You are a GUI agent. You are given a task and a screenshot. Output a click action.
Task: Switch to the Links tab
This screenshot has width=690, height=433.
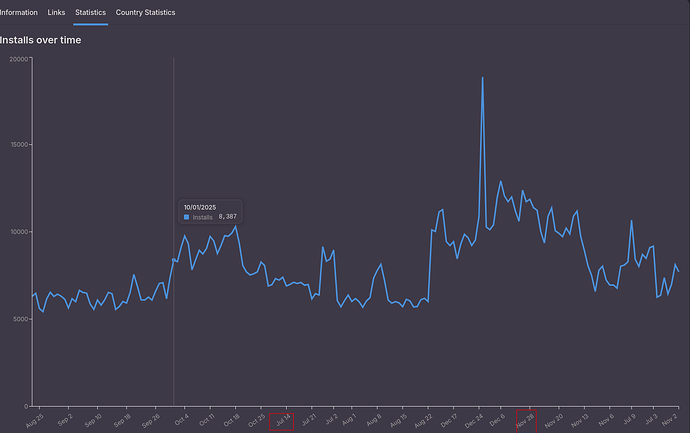56,12
